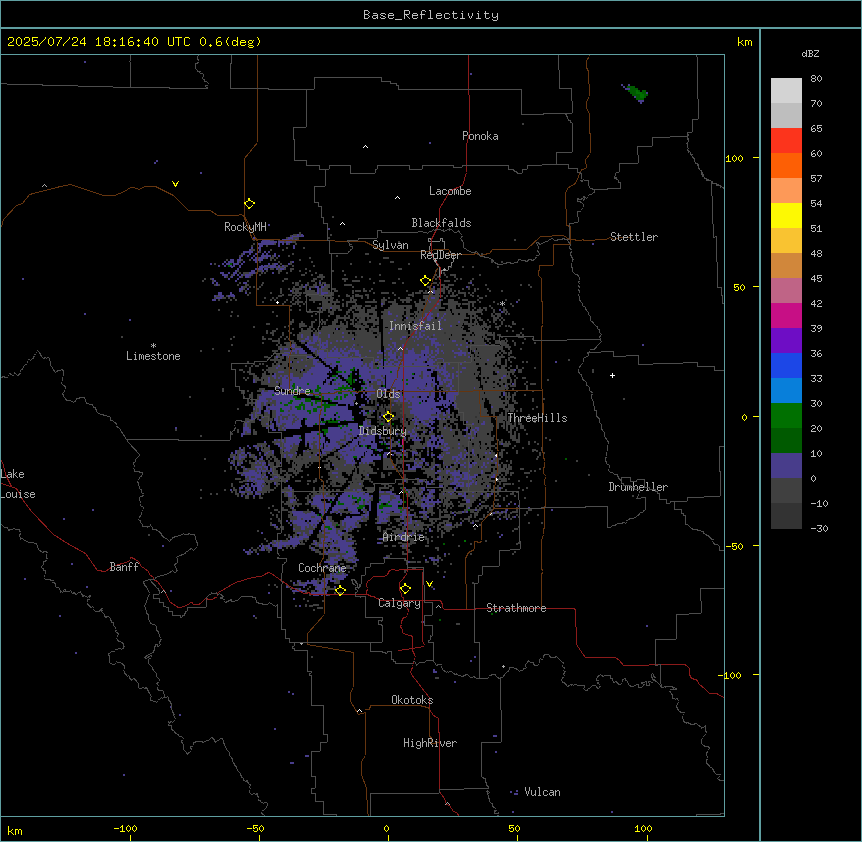This screenshot has width=862, height=842.
Task: Click the yellow diamond marker at Olds
Action: (x=389, y=417)
